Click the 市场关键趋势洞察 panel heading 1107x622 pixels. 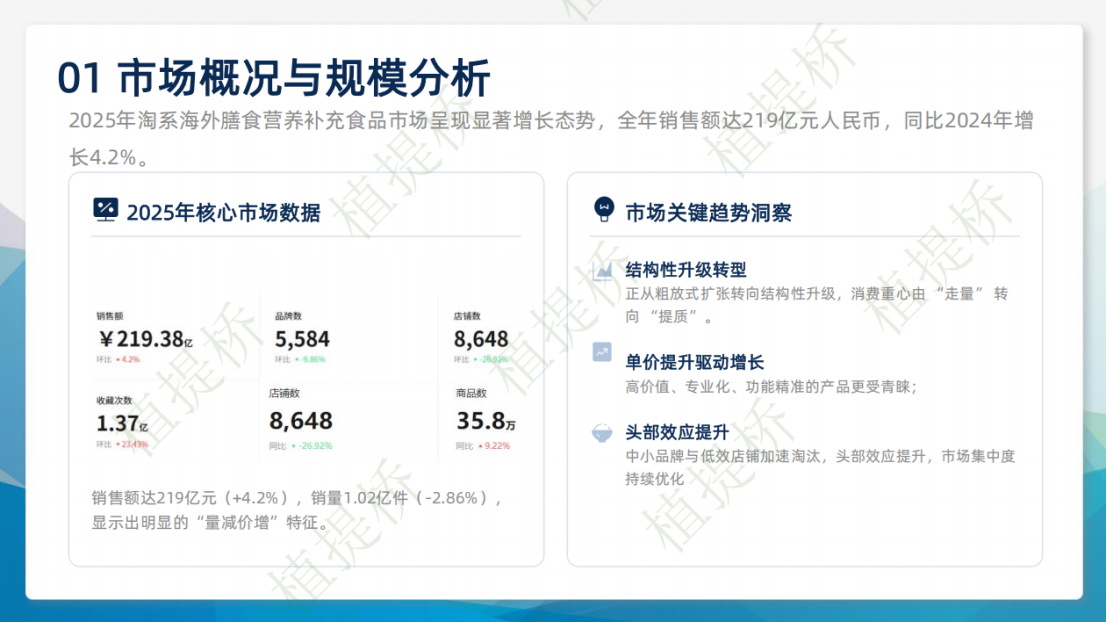click(x=708, y=212)
